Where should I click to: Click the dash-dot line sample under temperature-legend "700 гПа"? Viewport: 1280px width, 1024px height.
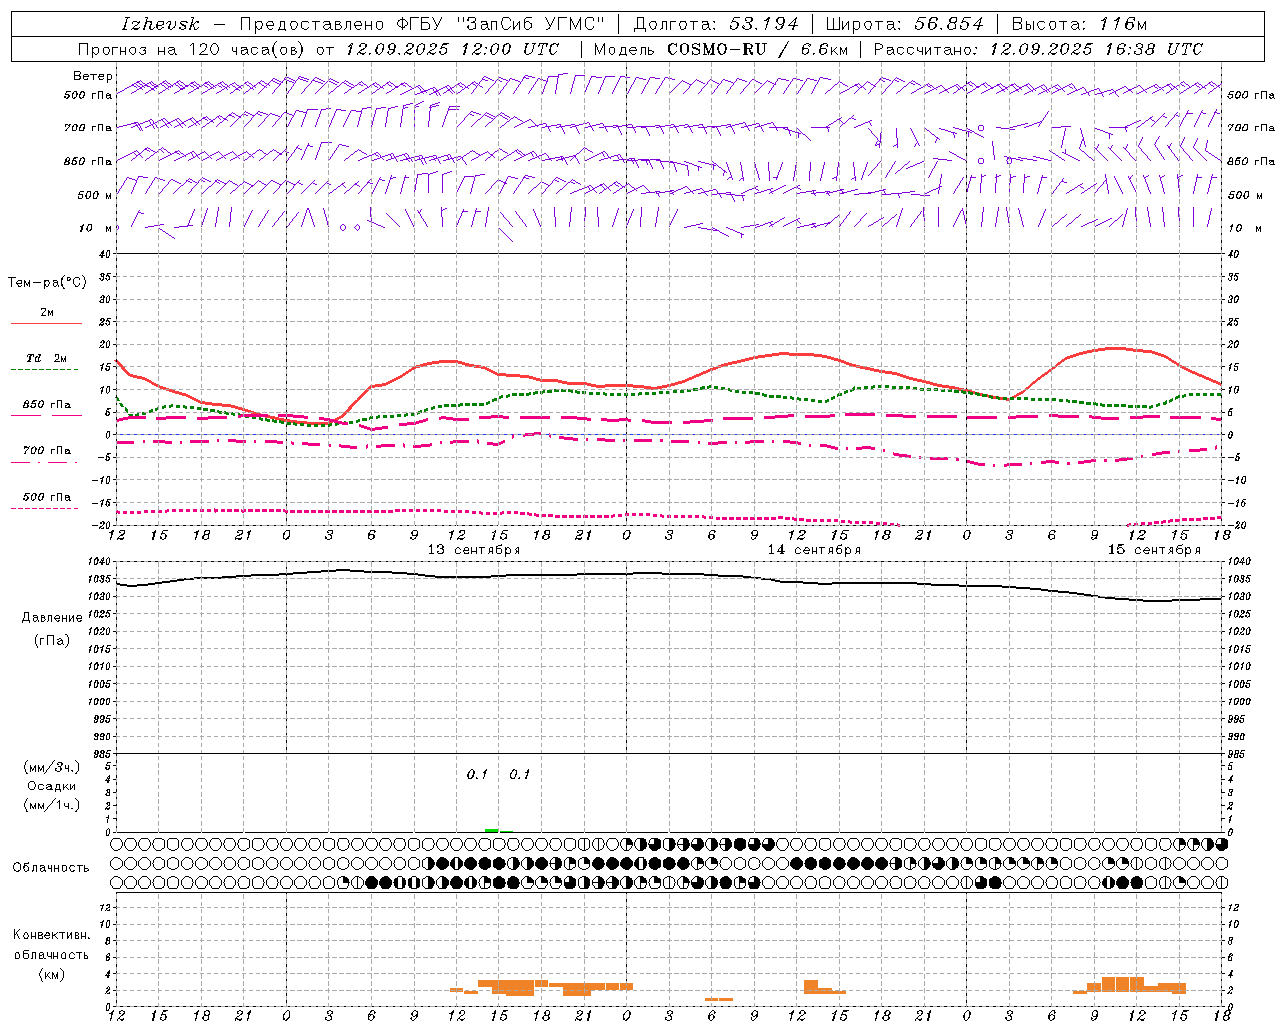(x=44, y=463)
